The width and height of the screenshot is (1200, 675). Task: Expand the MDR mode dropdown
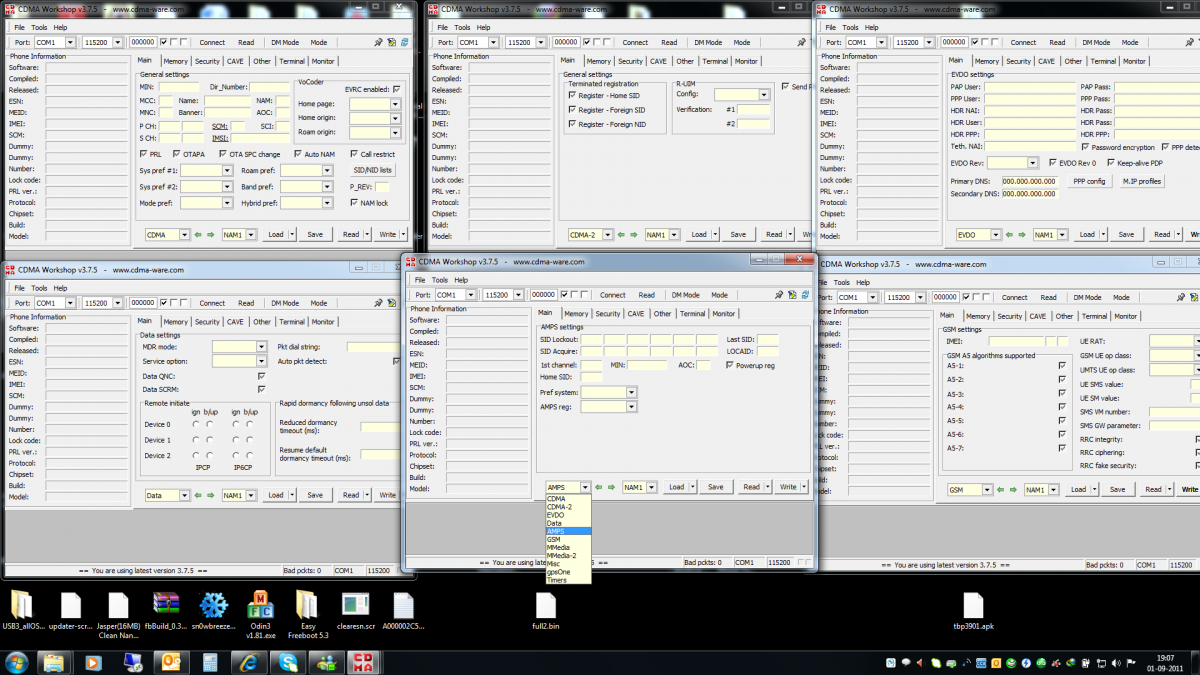point(261,347)
